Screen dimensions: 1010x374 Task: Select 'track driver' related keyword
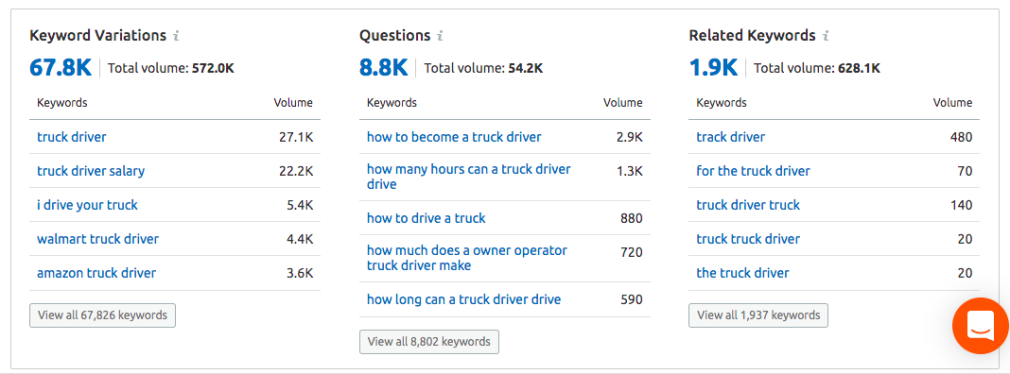pyautogui.click(x=730, y=137)
